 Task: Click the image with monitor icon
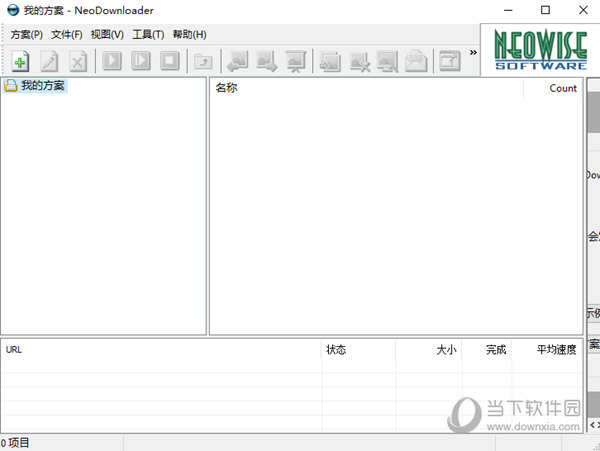pyautogui.click(x=388, y=61)
